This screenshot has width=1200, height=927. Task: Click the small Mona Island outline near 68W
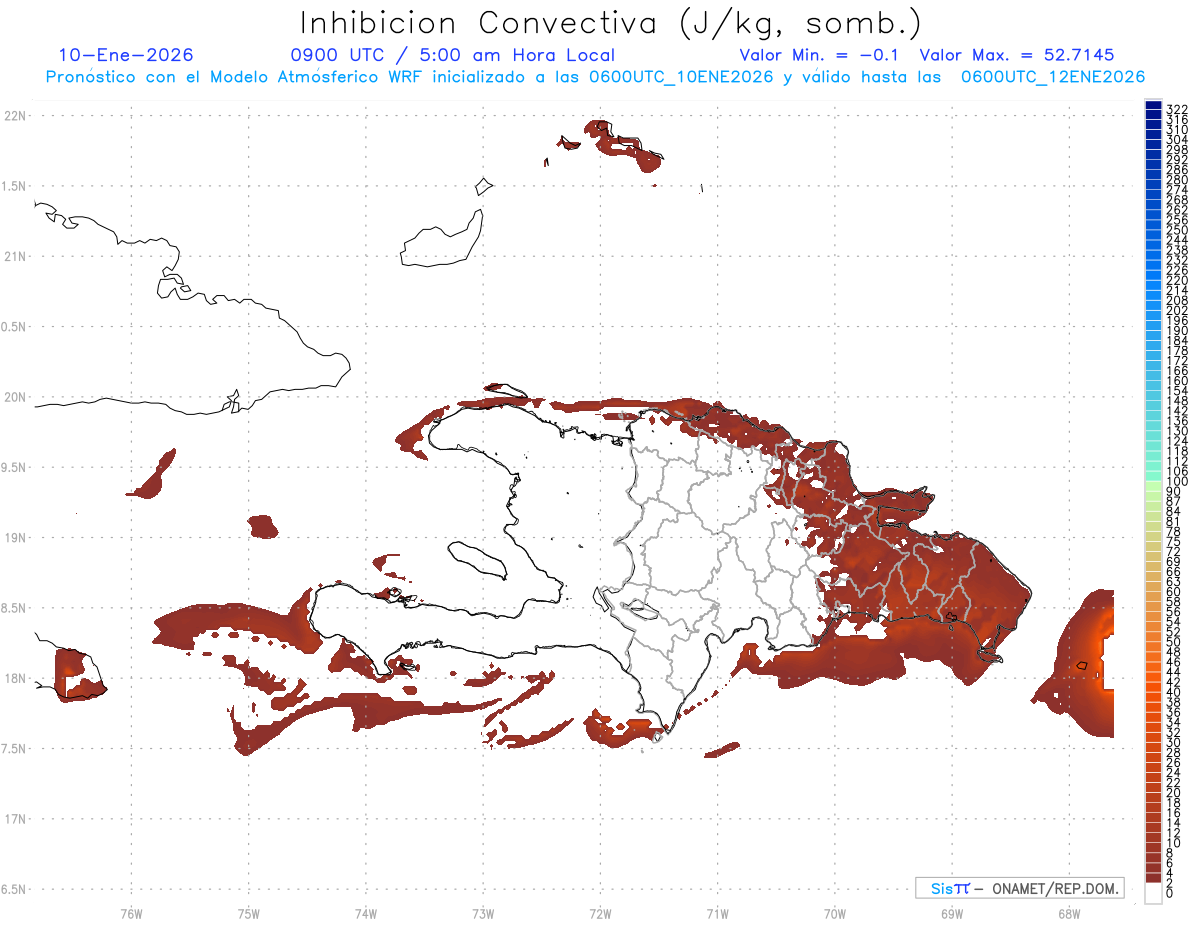point(1081,665)
